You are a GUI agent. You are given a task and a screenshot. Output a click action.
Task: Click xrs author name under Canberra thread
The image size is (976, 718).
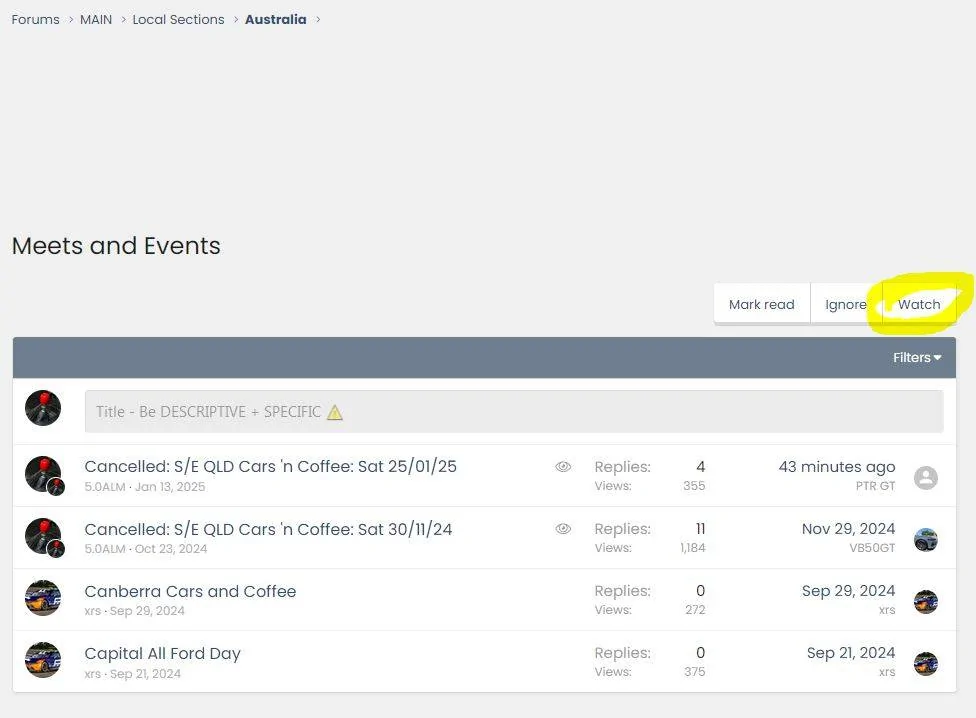coord(92,611)
